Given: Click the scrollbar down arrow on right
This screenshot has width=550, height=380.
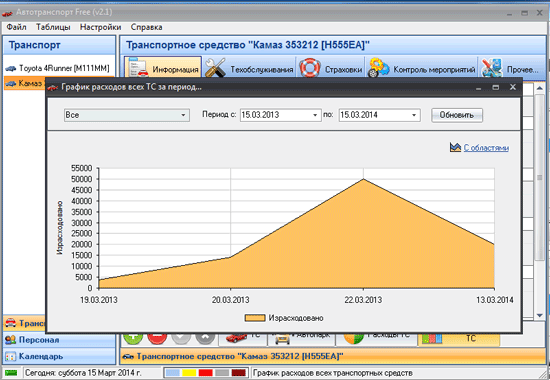Looking at the screenshot, I should pos(540,315).
